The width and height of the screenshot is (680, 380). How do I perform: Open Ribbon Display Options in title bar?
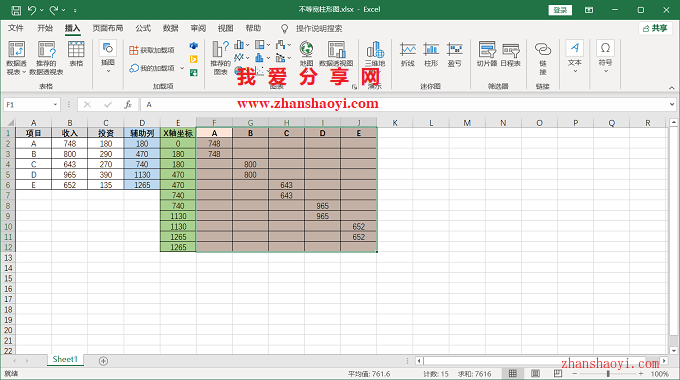589,10
